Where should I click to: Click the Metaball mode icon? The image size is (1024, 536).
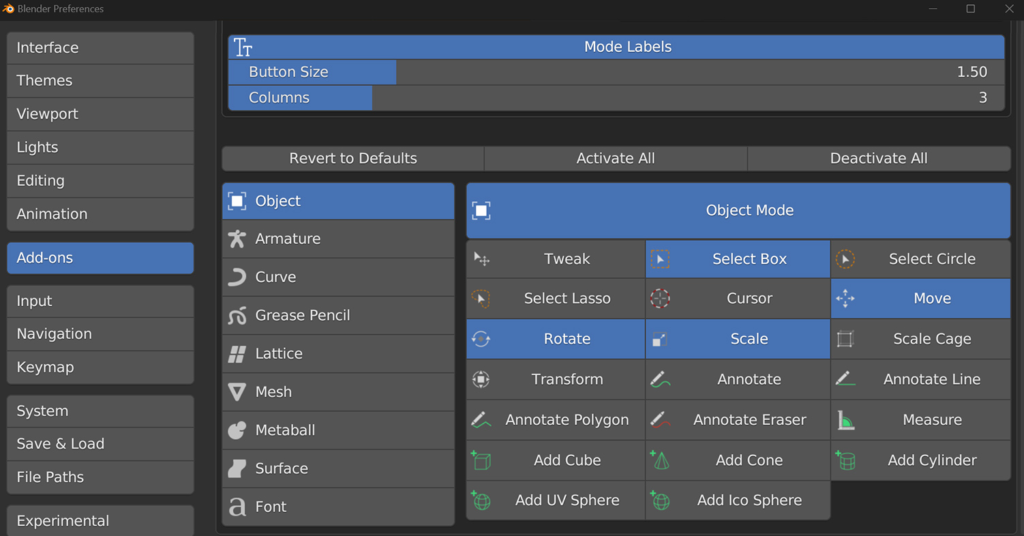237,430
